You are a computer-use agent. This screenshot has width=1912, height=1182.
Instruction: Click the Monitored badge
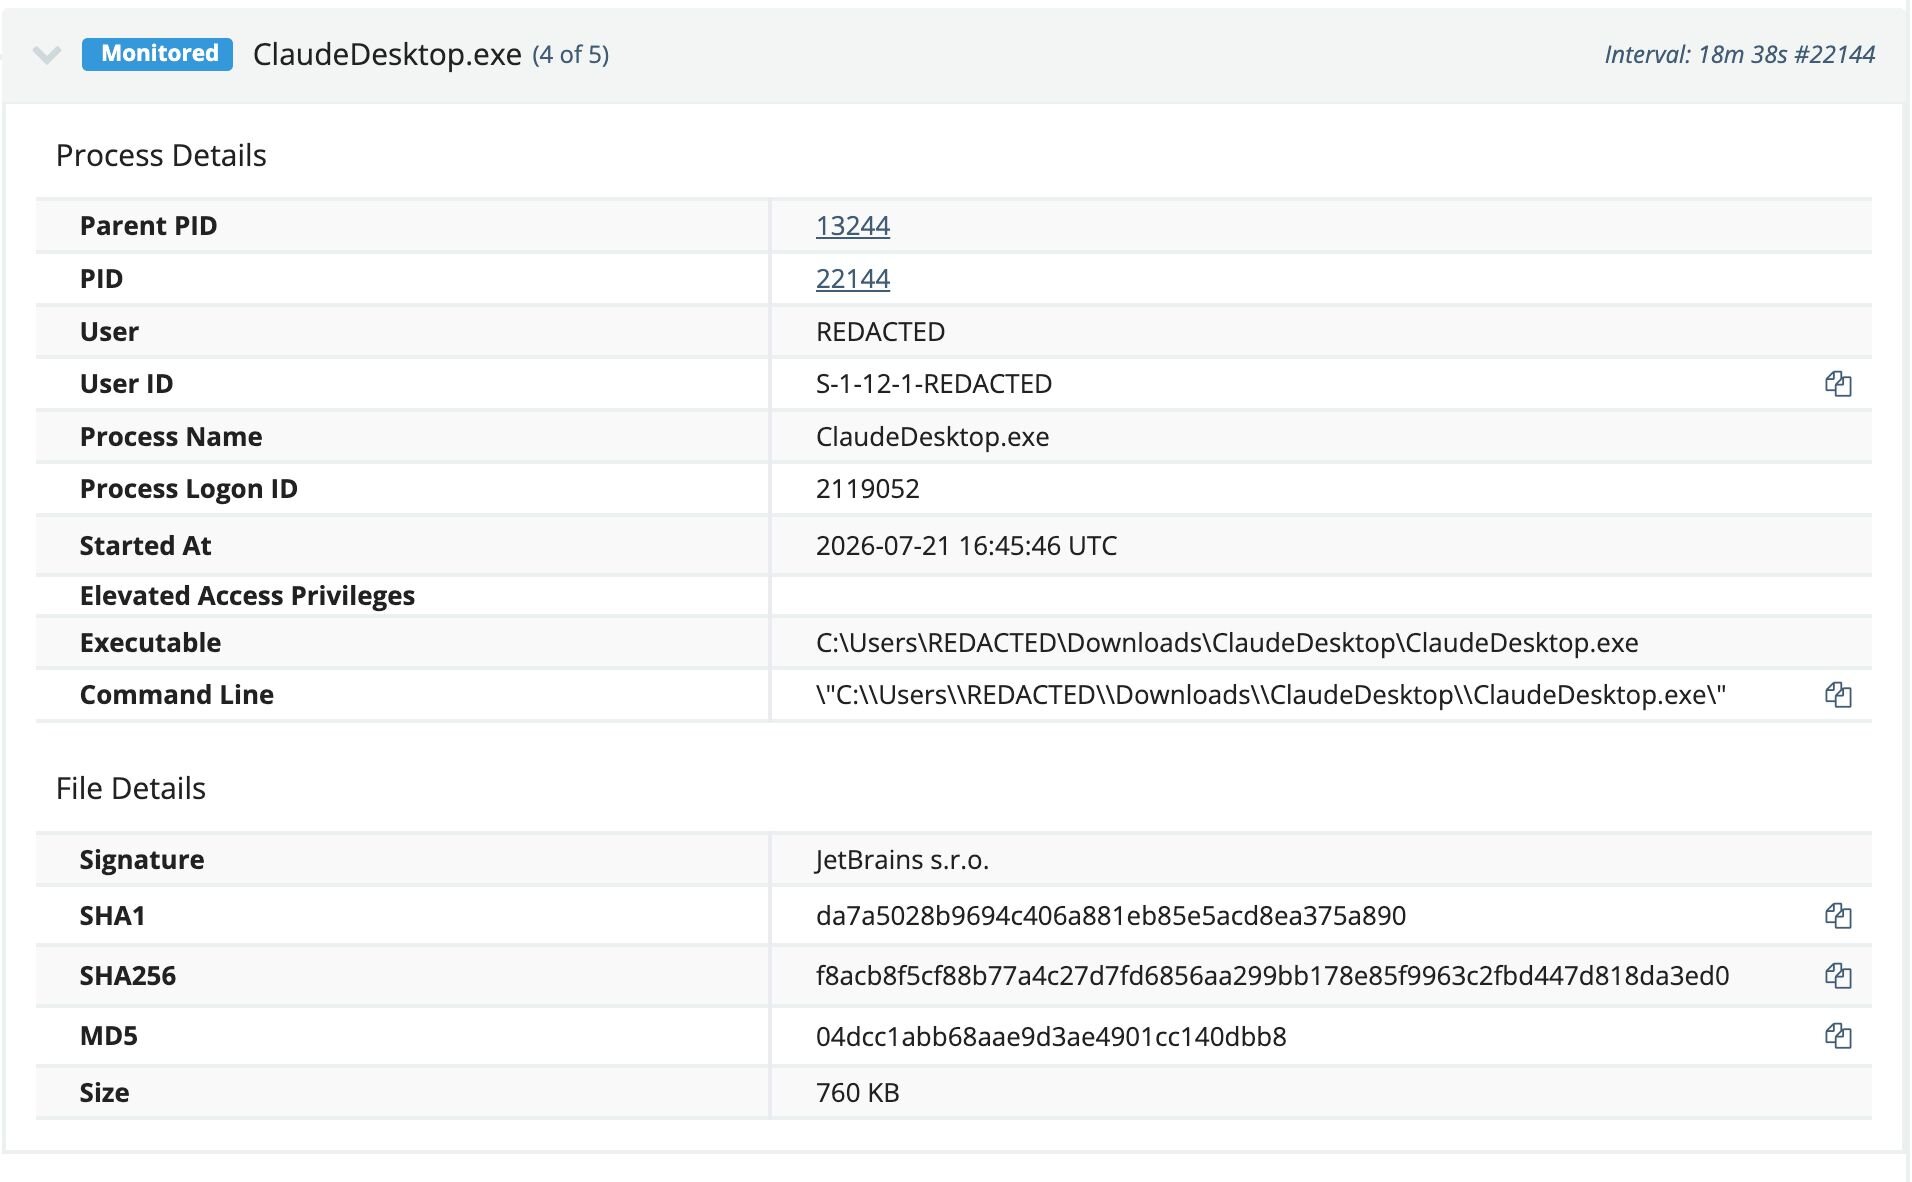158,54
